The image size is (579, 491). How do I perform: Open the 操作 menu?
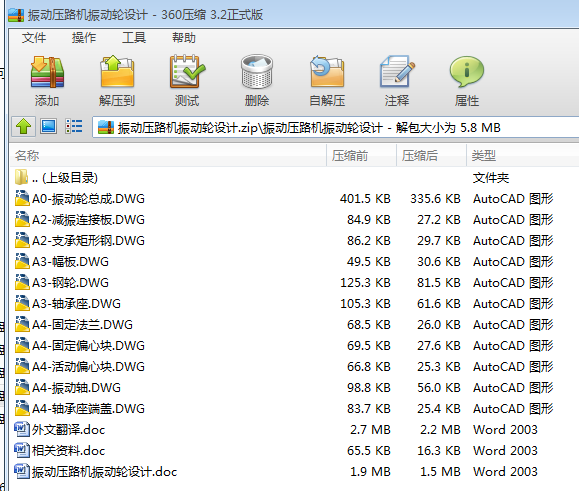(84, 38)
